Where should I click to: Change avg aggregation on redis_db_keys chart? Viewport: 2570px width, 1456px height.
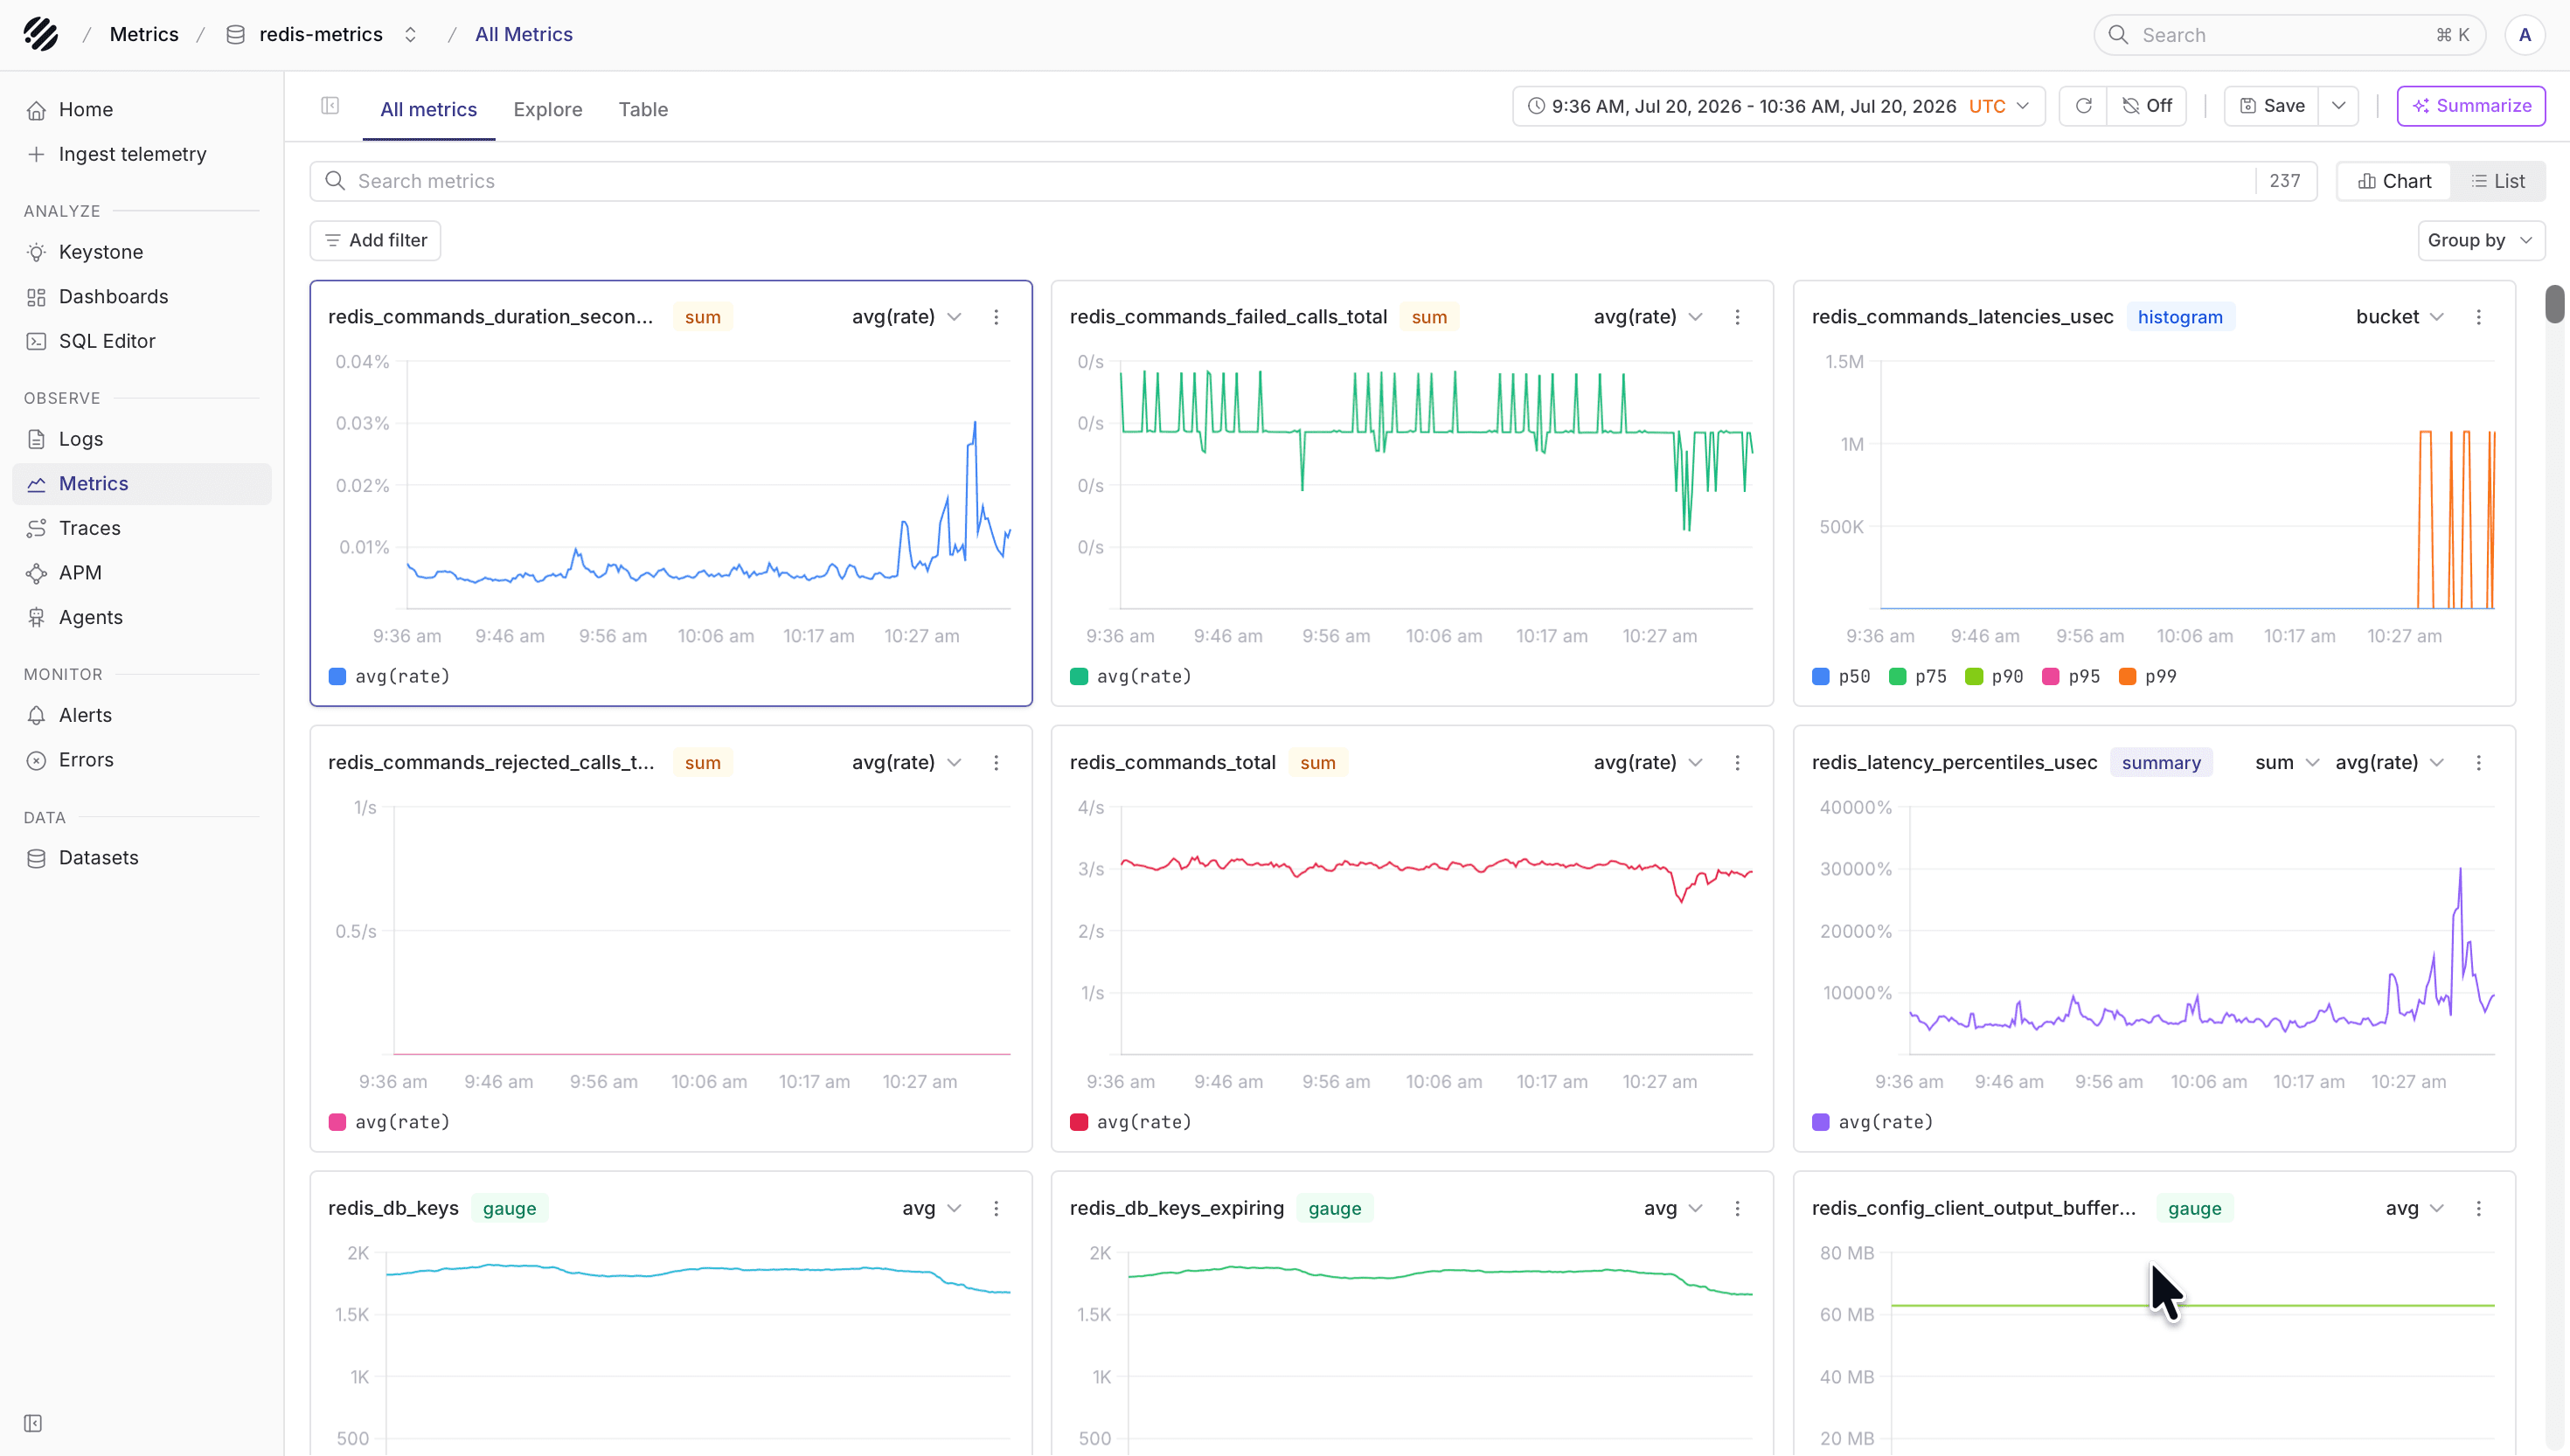pos(932,1209)
